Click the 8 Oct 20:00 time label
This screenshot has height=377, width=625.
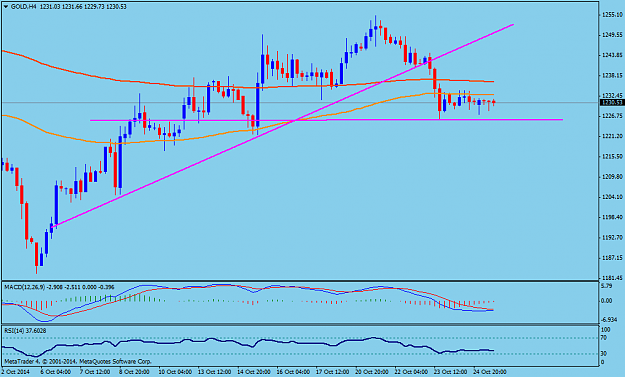pos(135,372)
